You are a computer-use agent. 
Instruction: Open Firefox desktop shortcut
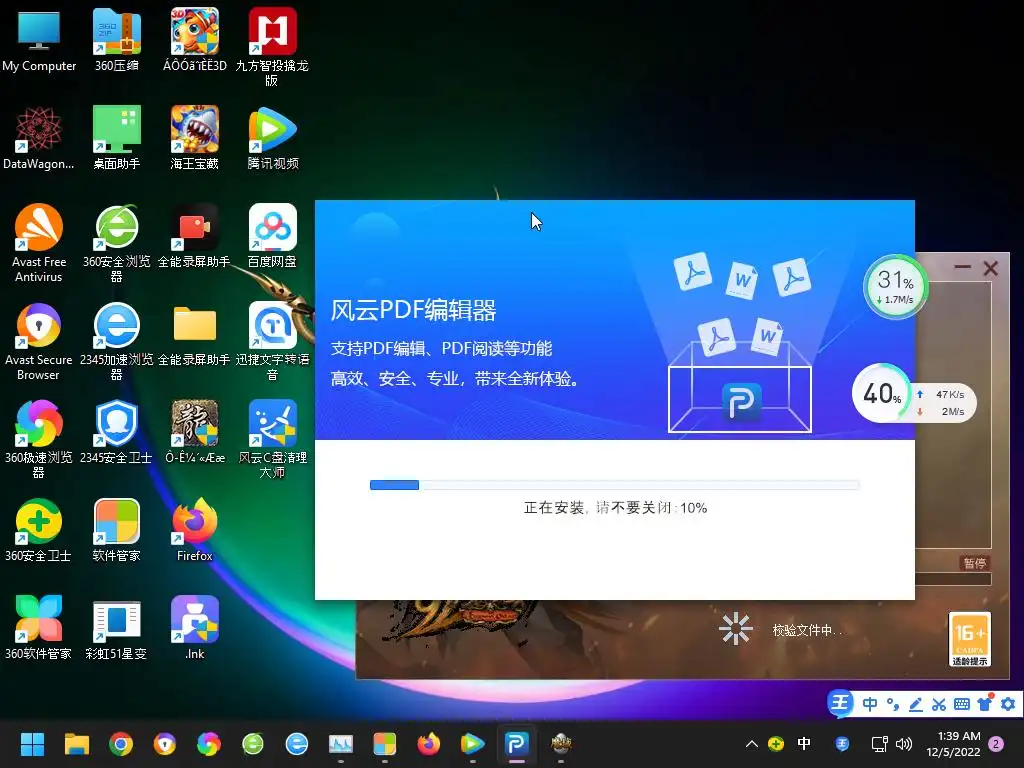tap(195, 530)
